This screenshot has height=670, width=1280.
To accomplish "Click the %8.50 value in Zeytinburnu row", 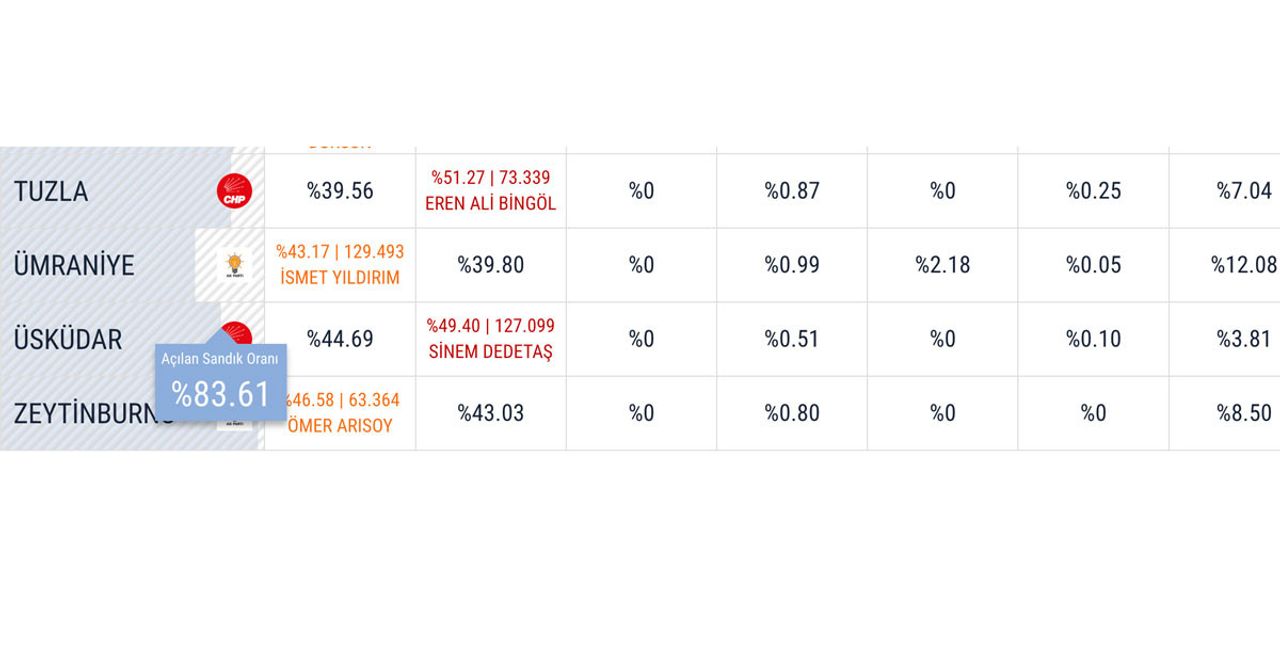I will (1244, 413).
